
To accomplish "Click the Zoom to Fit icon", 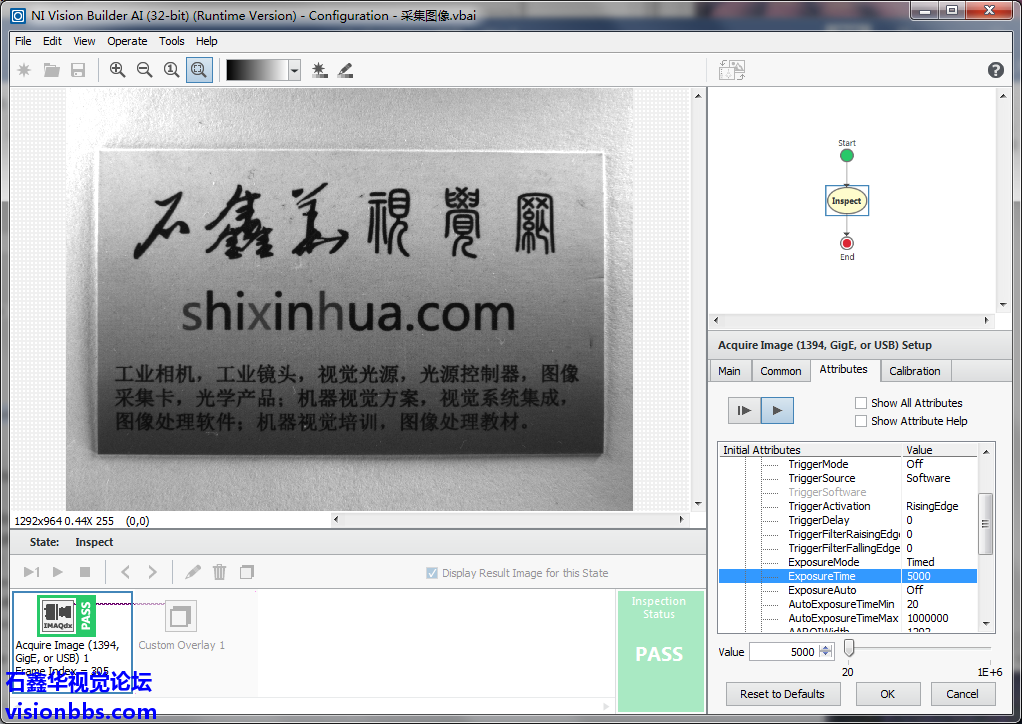I will coord(199,70).
